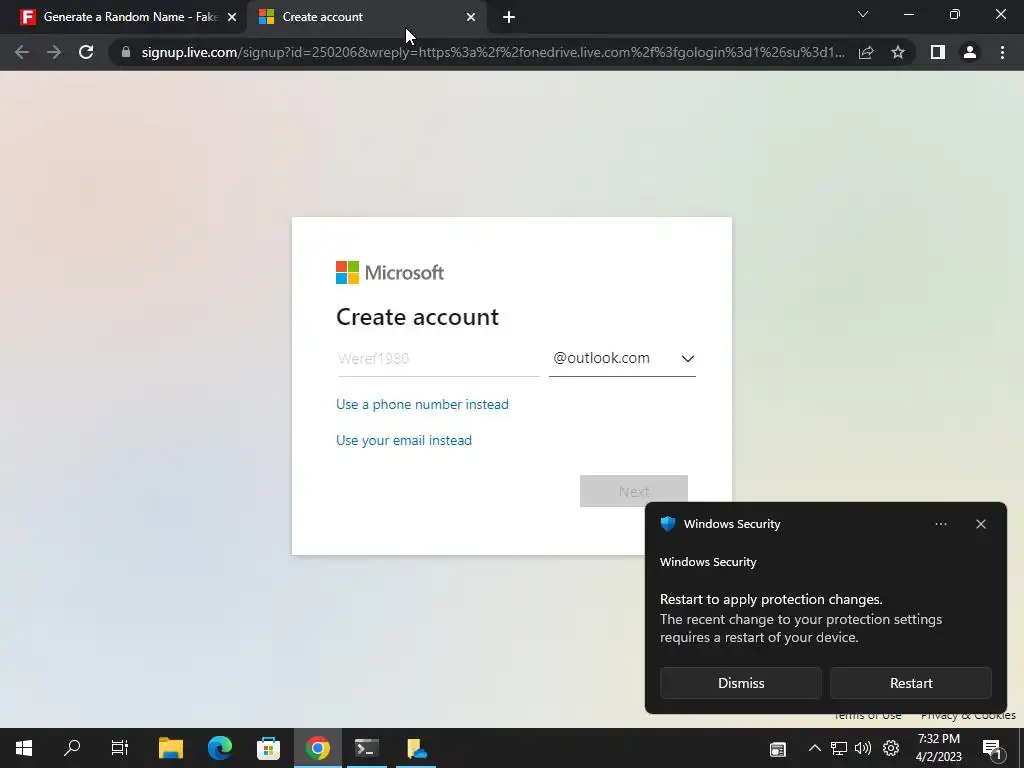Click the news widget tray icon
Image resolution: width=1024 pixels, height=768 pixels.
coord(778,749)
